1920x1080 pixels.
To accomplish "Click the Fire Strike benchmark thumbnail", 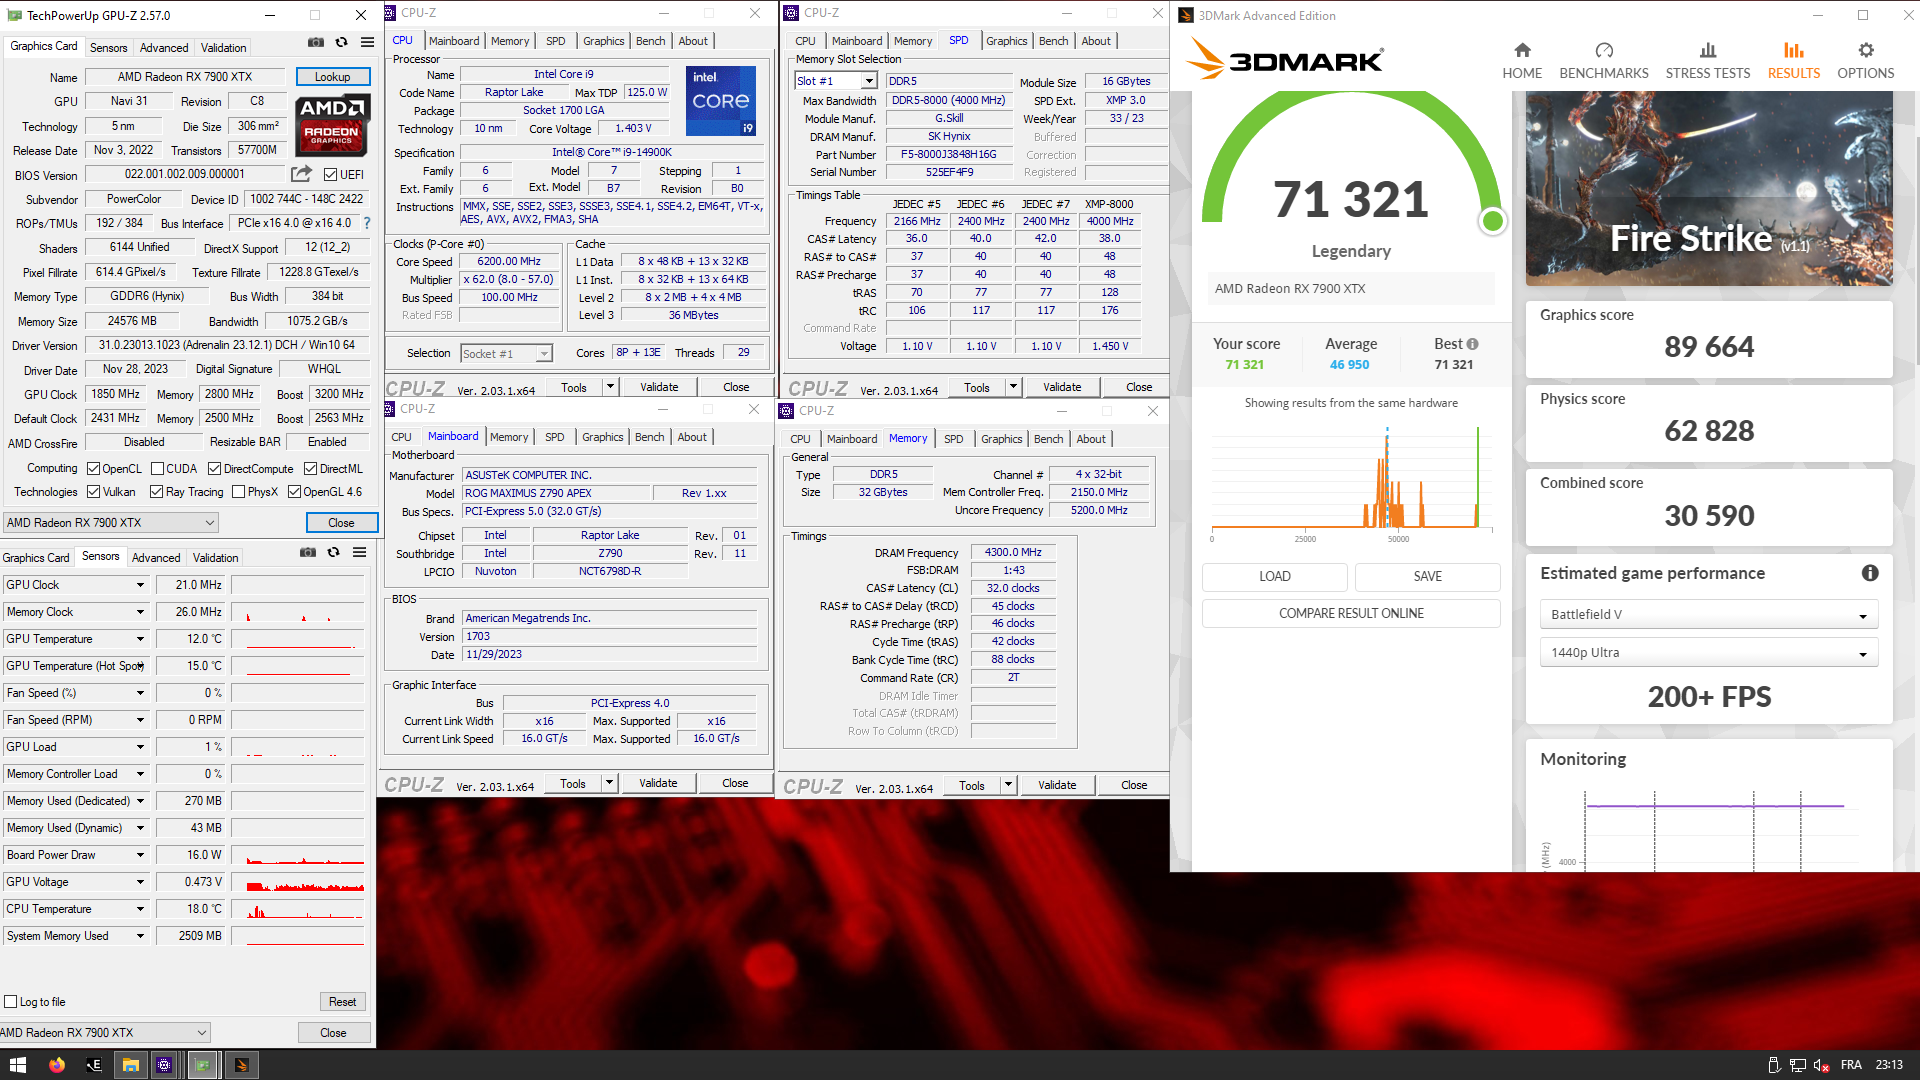I will [1709, 189].
